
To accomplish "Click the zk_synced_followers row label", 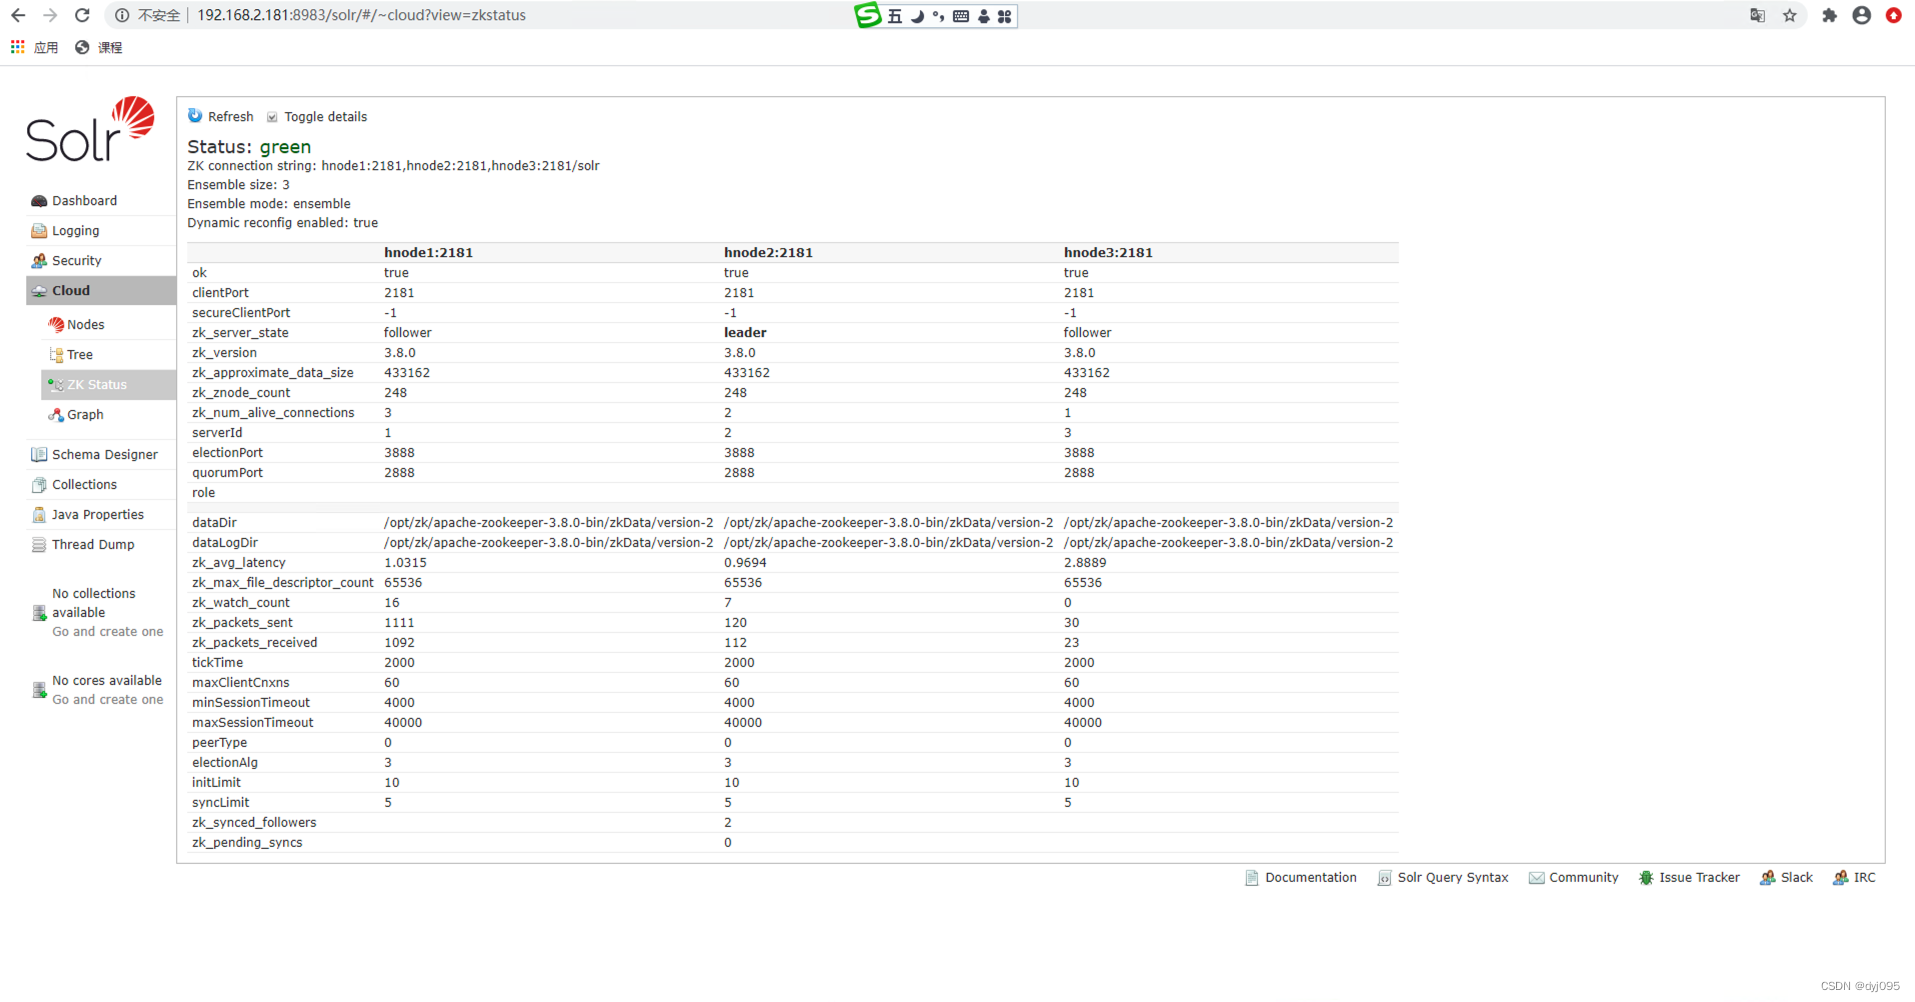I will [x=254, y=823].
